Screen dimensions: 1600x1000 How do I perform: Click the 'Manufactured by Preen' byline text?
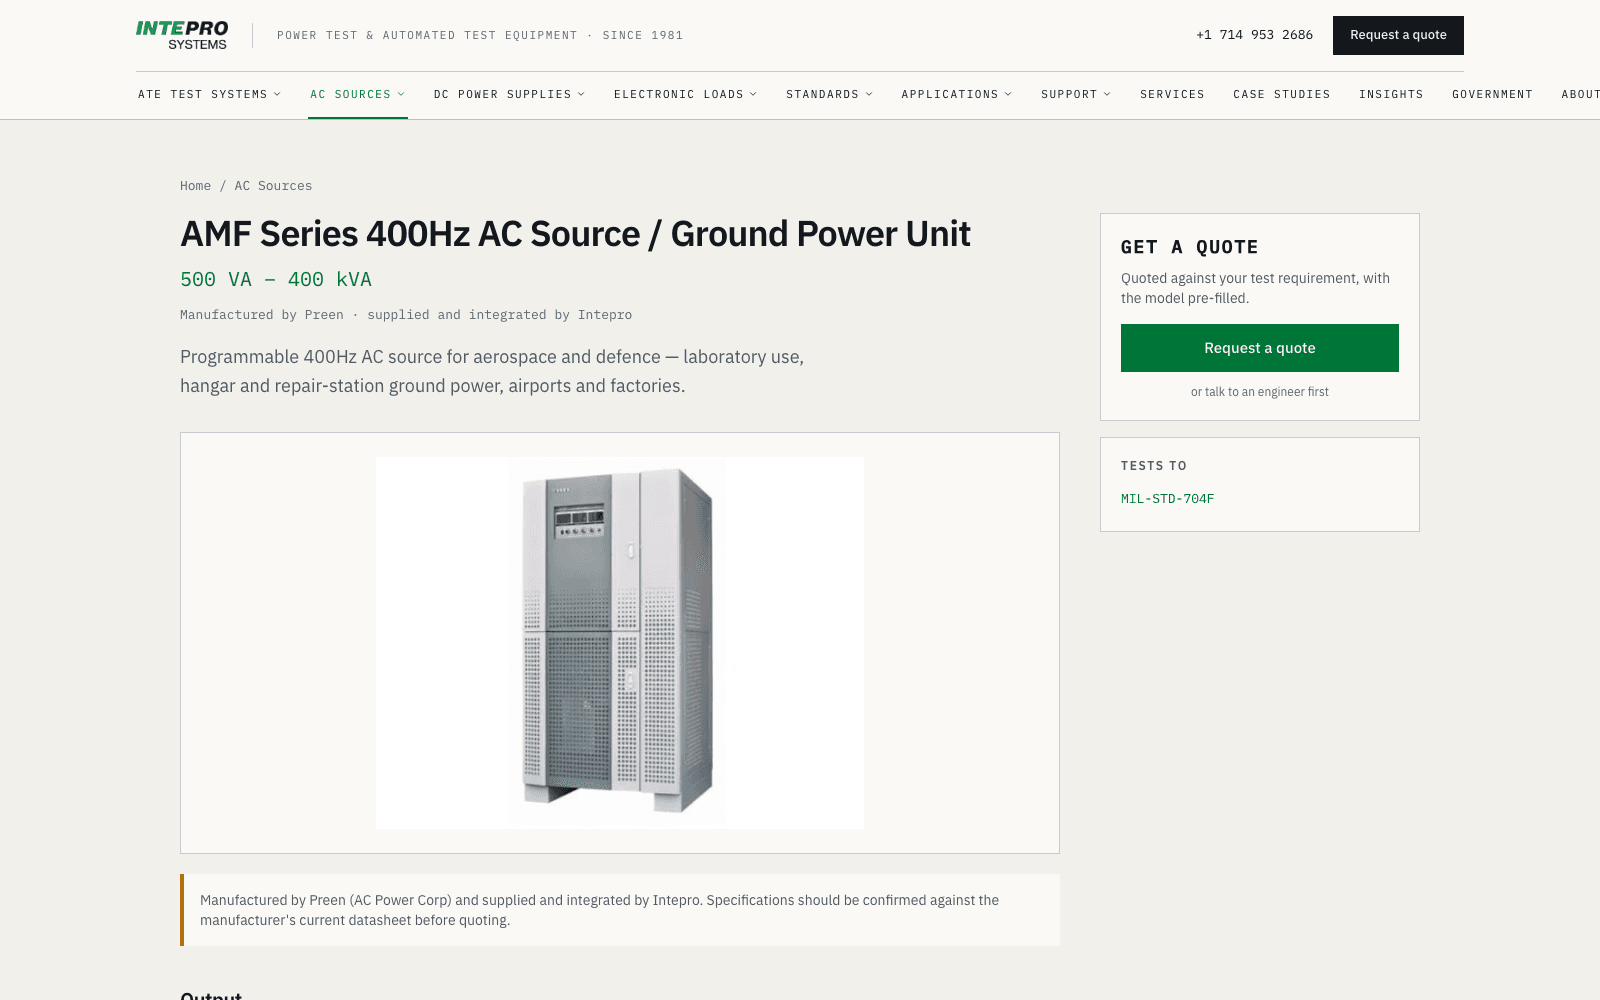coord(406,315)
